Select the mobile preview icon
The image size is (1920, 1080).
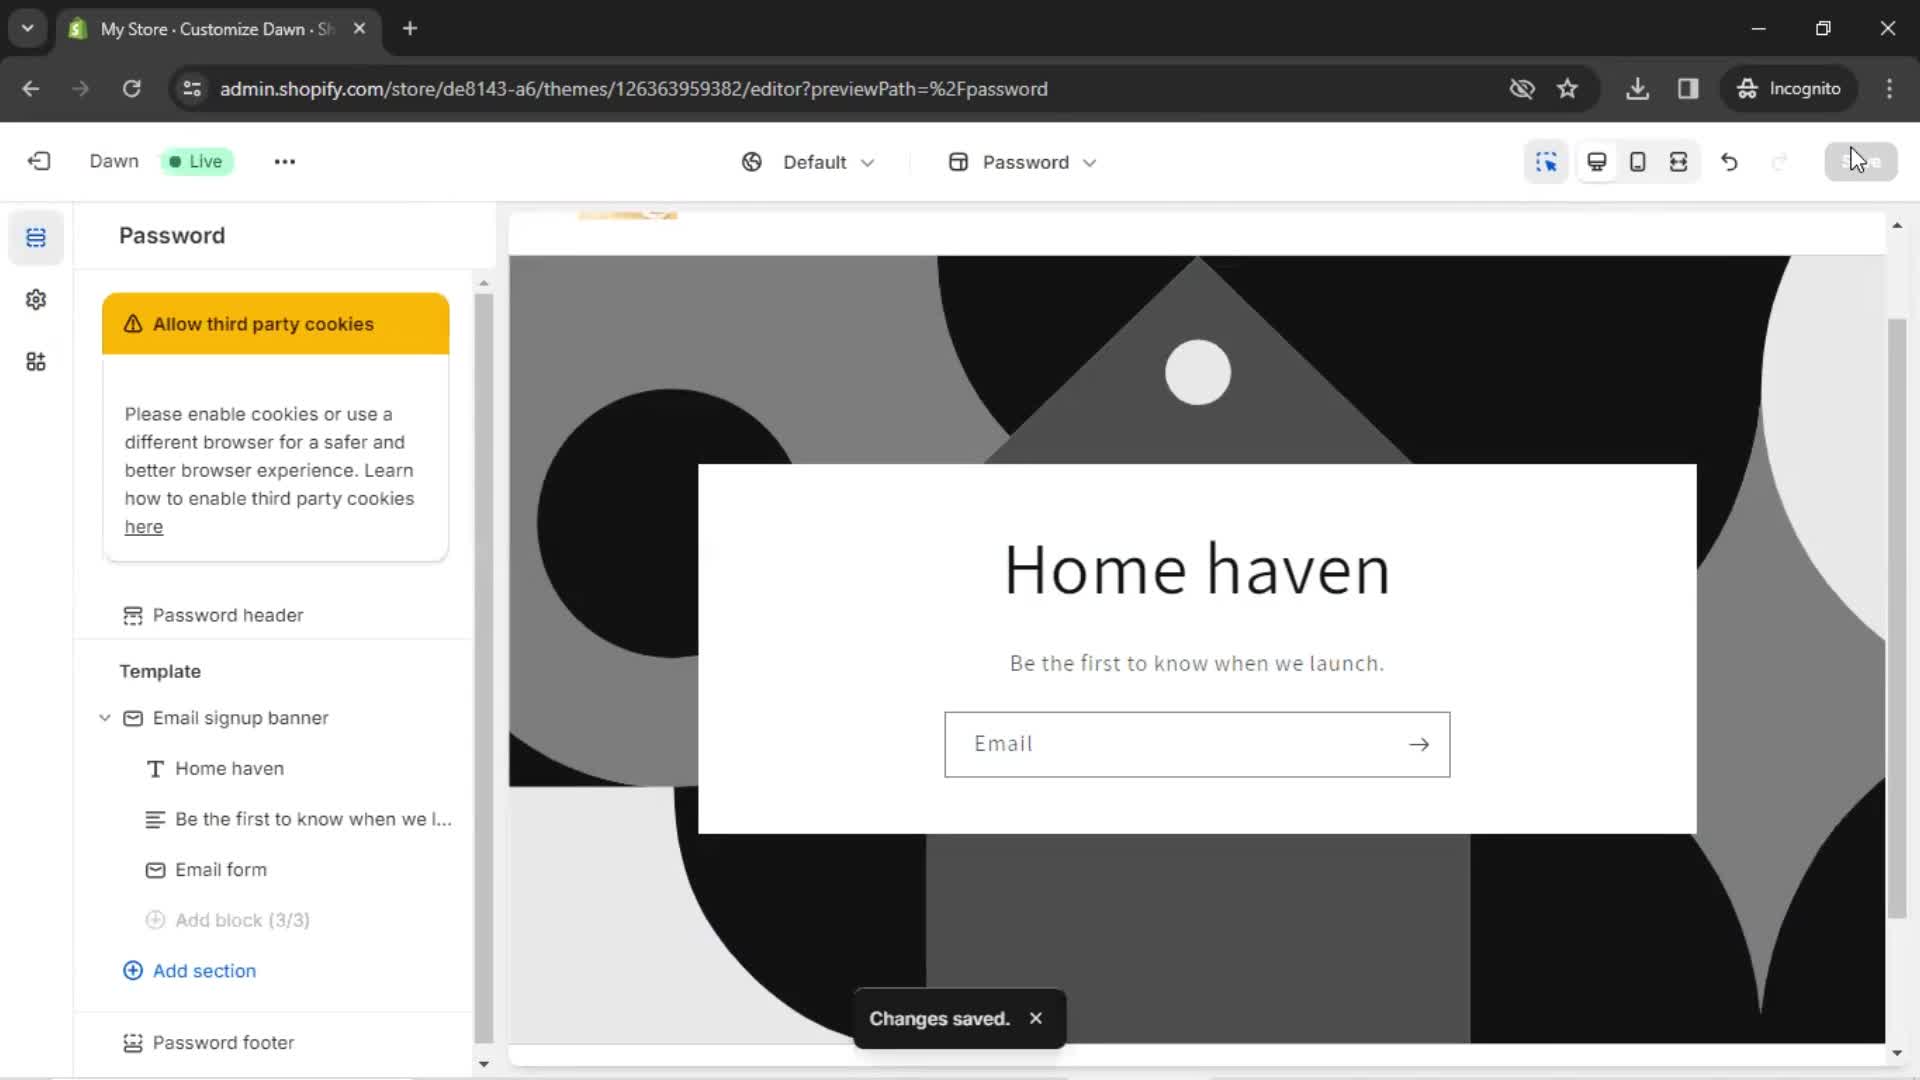pyautogui.click(x=1638, y=161)
